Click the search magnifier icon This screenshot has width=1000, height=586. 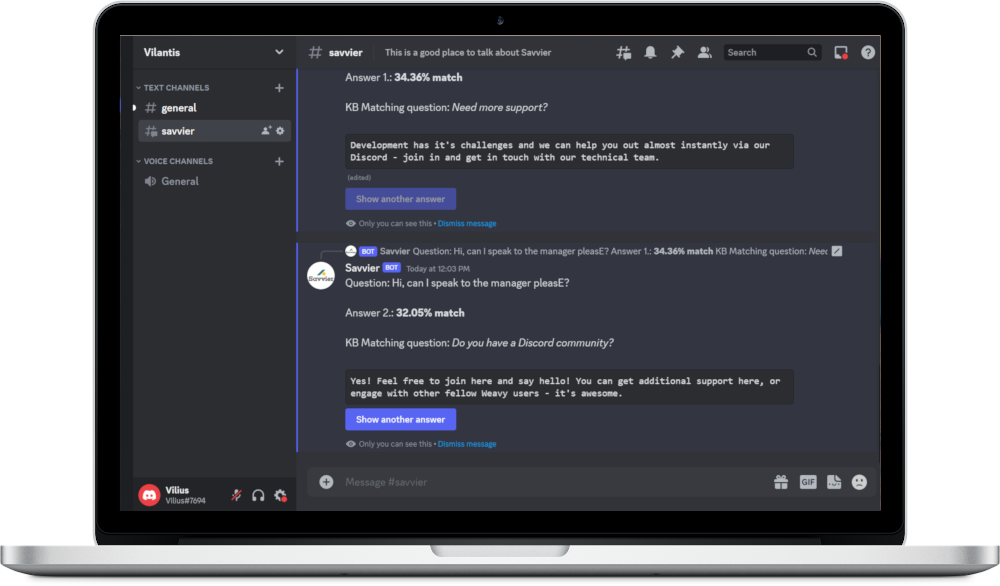812,52
